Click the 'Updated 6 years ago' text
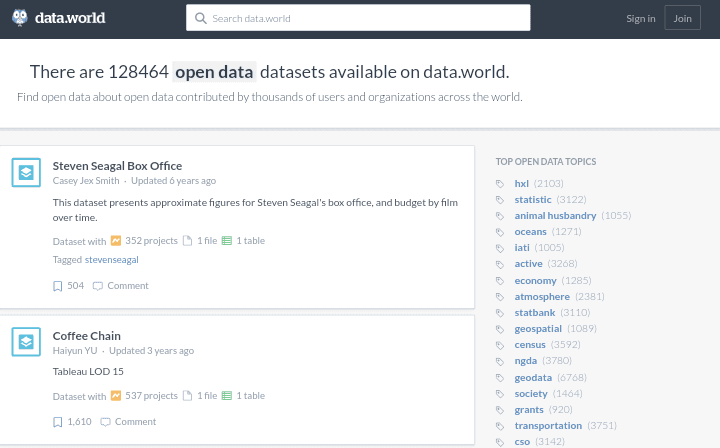This screenshot has width=720, height=448. (174, 181)
